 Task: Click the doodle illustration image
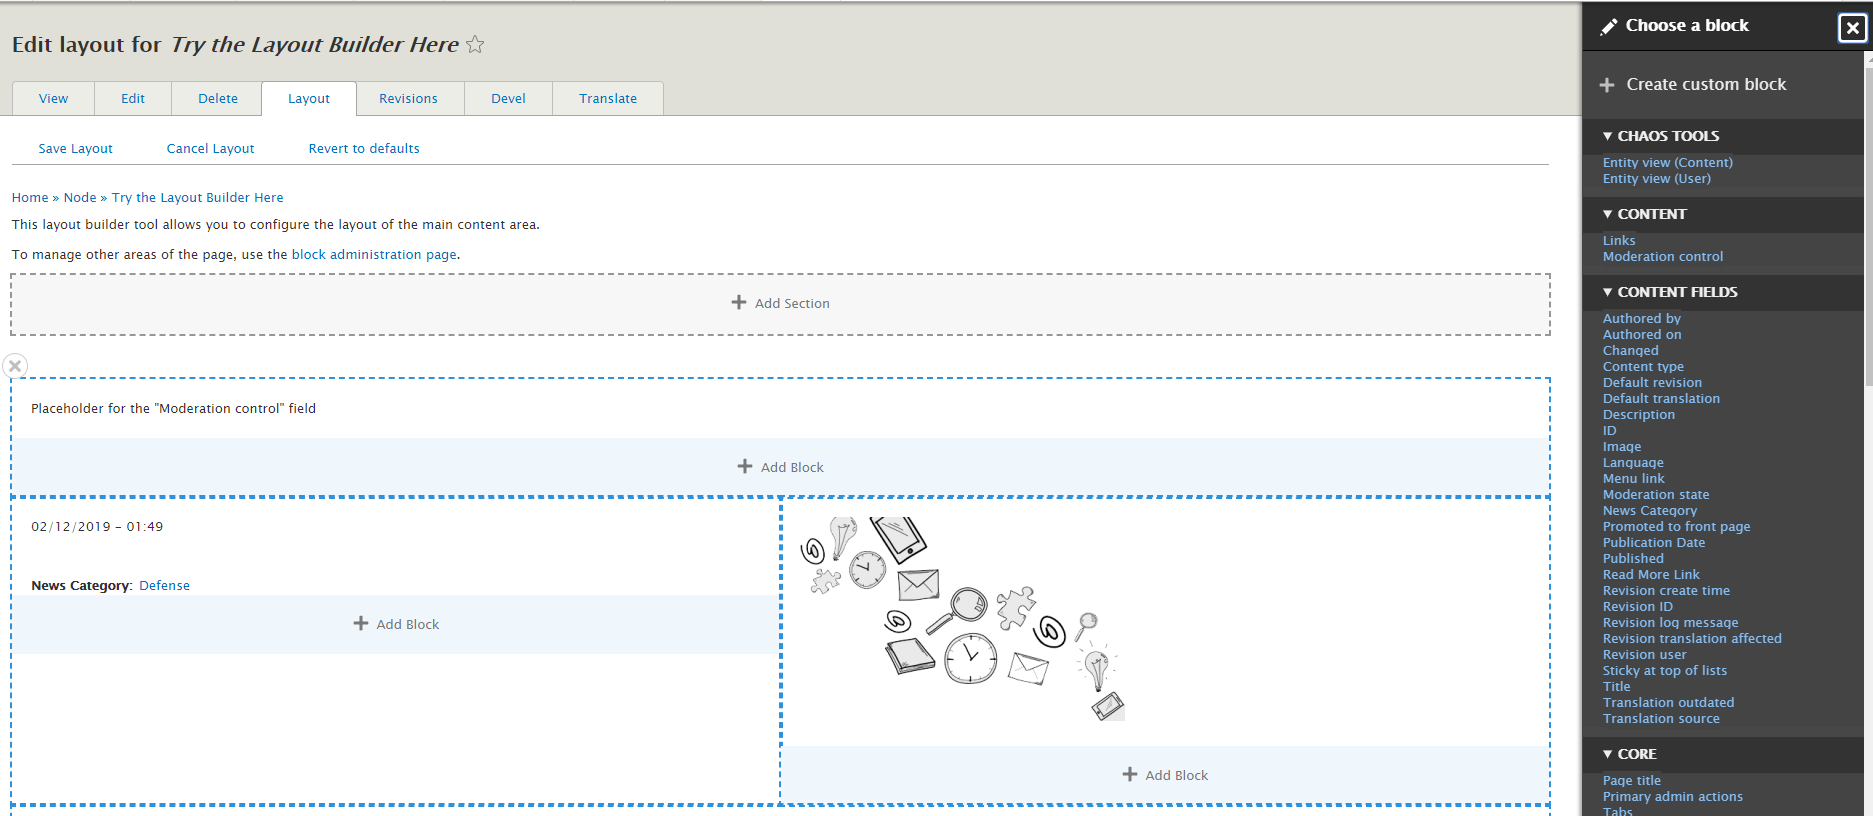(963, 618)
